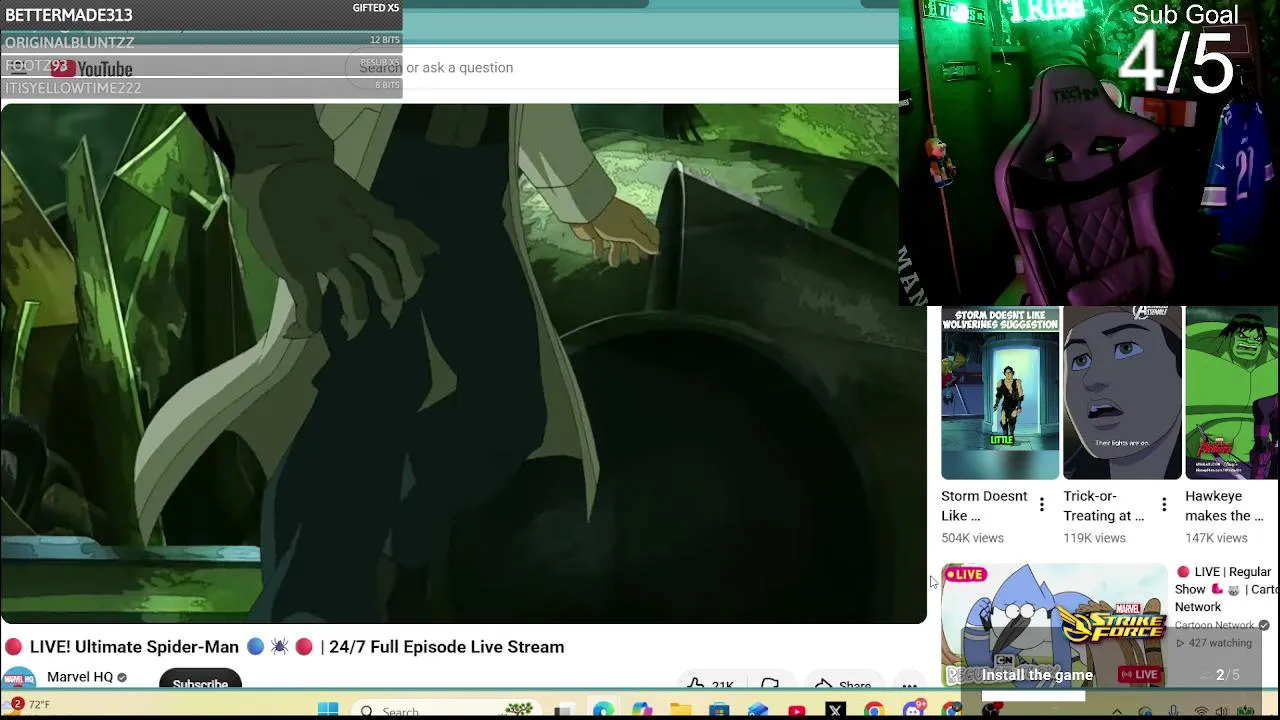Open the 'Storm Doesnt Like' short thumbnail
Screen dimensions: 1280x720
click(x=1000, y=393)
